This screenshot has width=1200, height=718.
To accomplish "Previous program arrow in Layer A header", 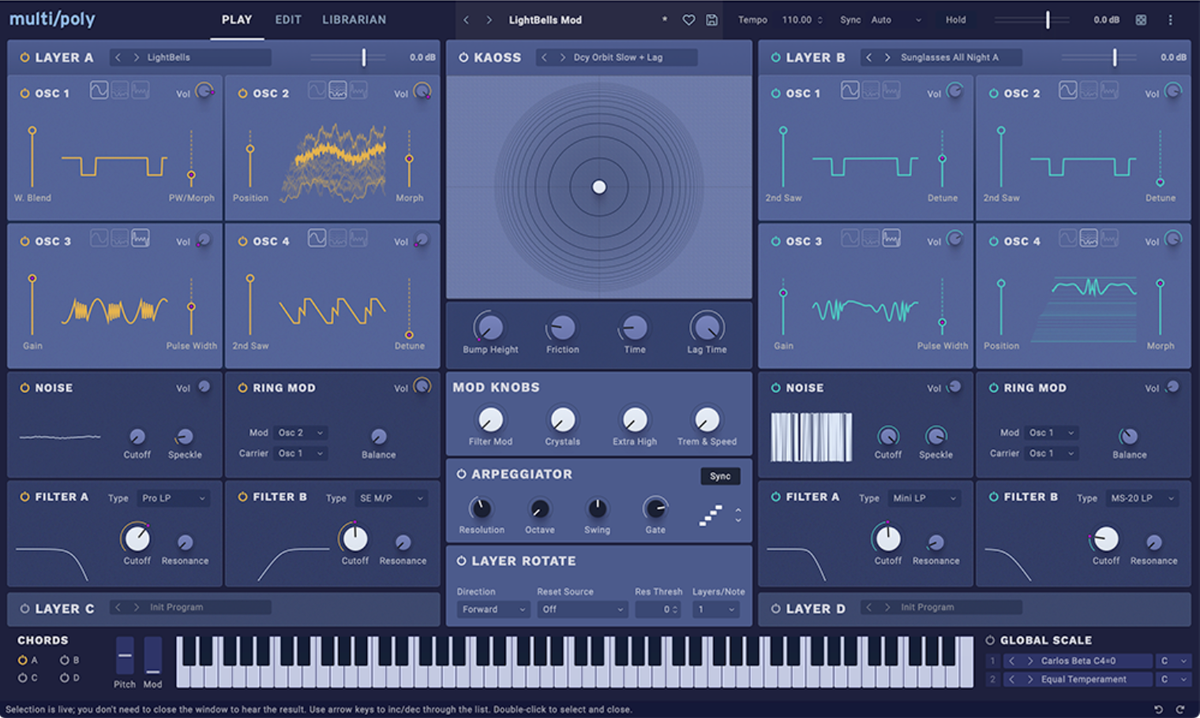I will (118, 58).
